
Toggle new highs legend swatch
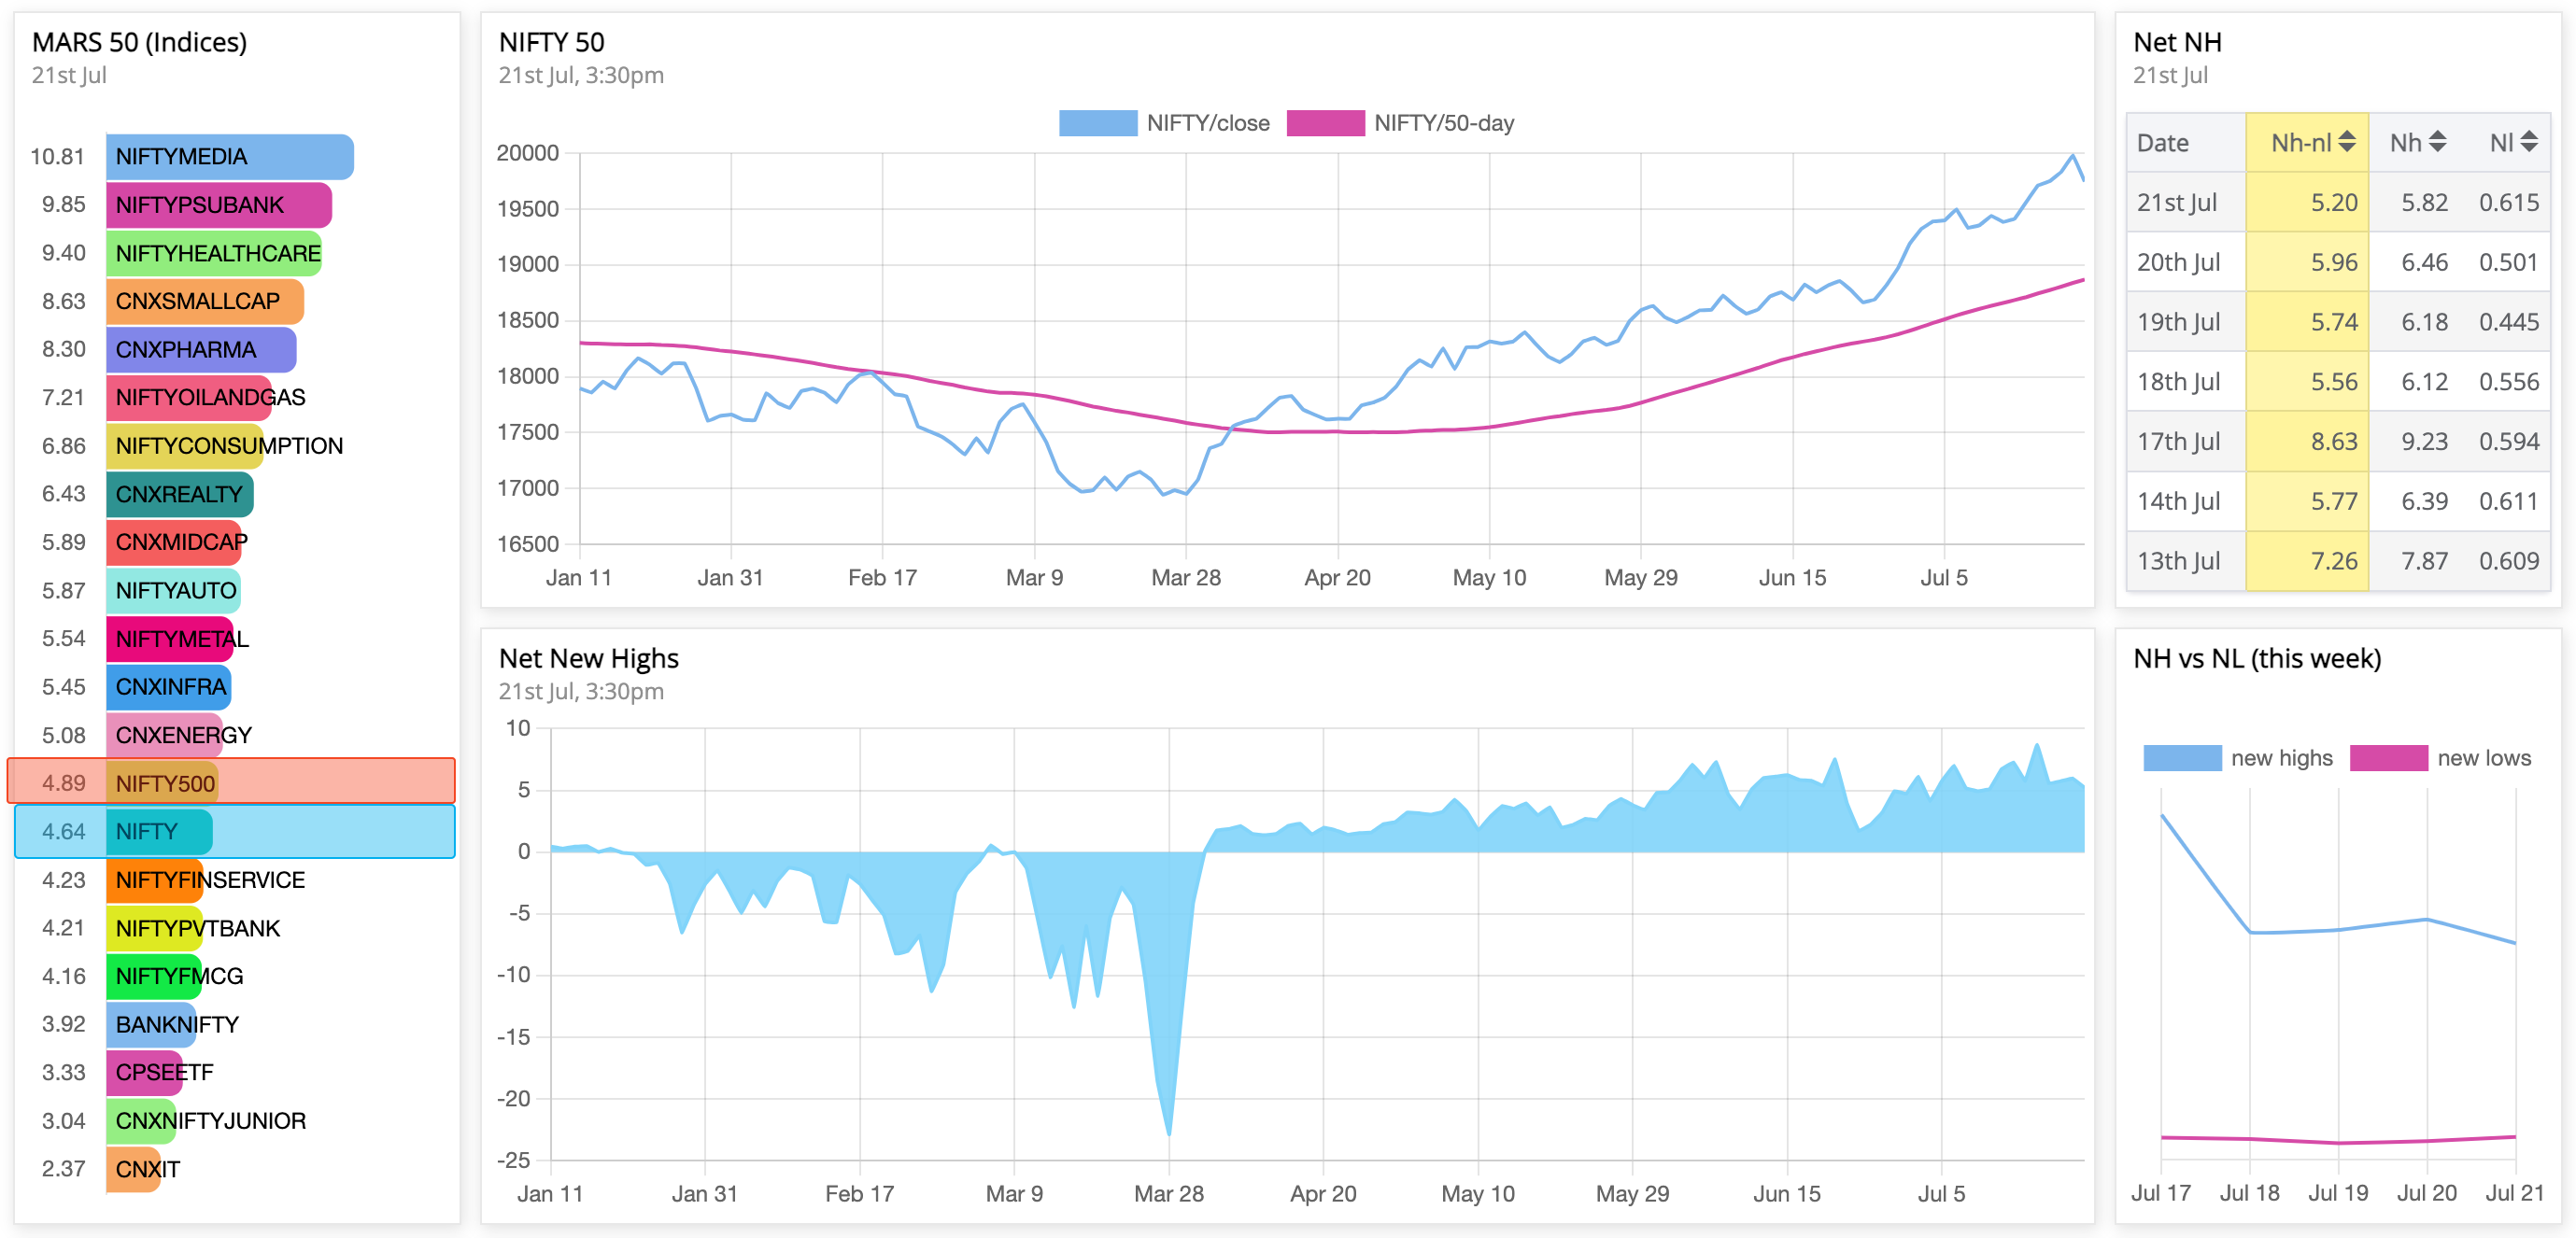(2182, 758)
